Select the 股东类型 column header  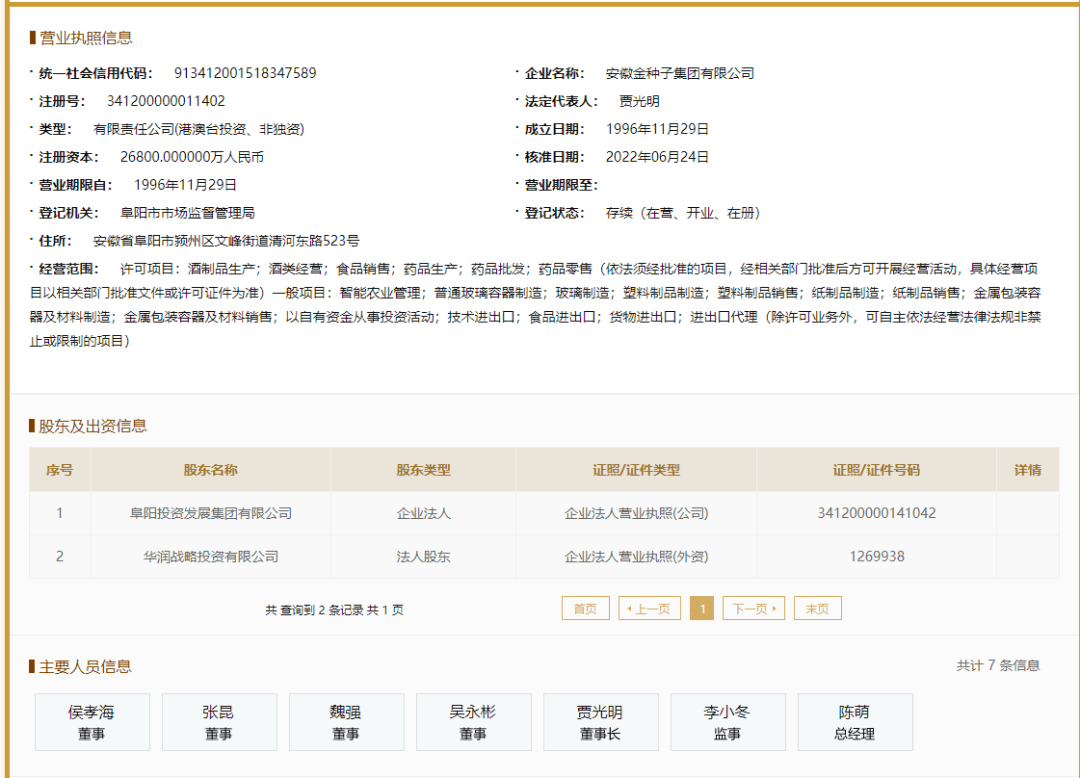click(x=423, y=470)
